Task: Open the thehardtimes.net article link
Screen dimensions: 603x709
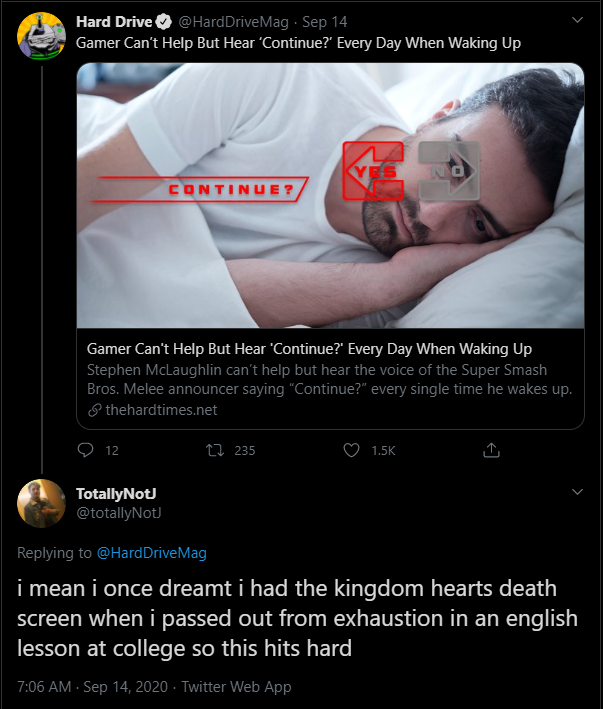Action: point(160,410)
